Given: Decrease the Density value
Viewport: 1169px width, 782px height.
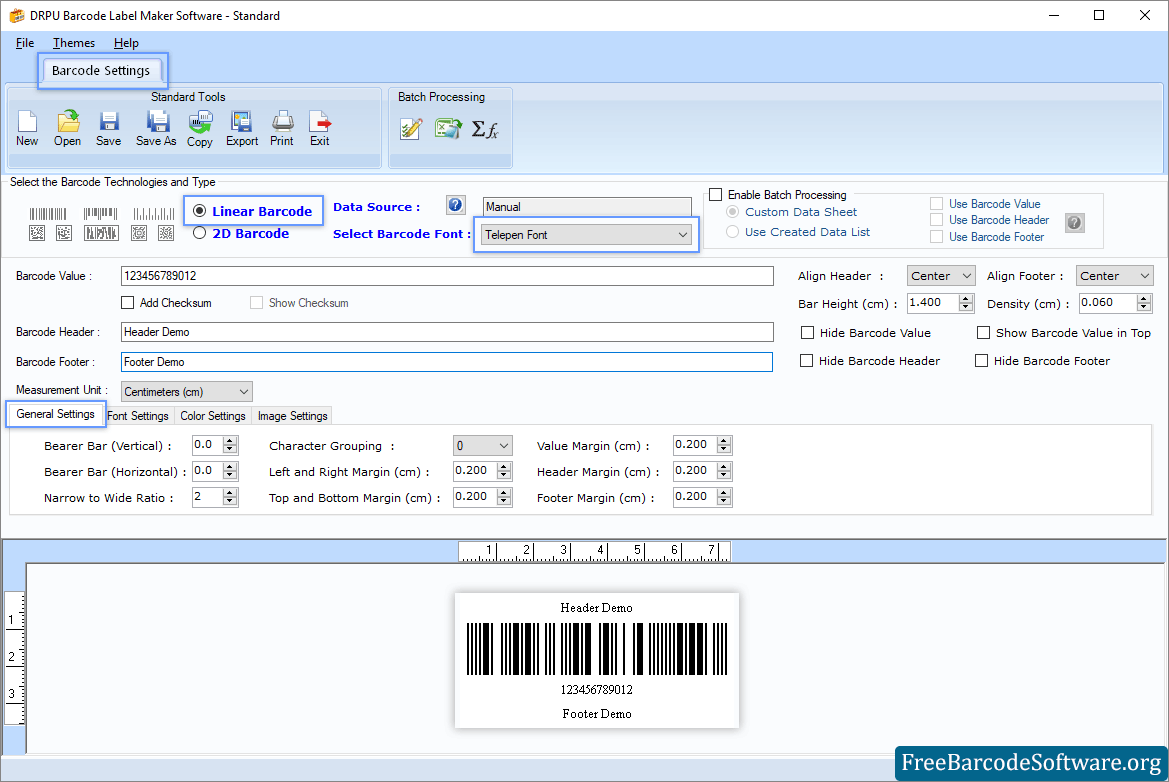Looking at the screenshot, I should [1144, 307].
